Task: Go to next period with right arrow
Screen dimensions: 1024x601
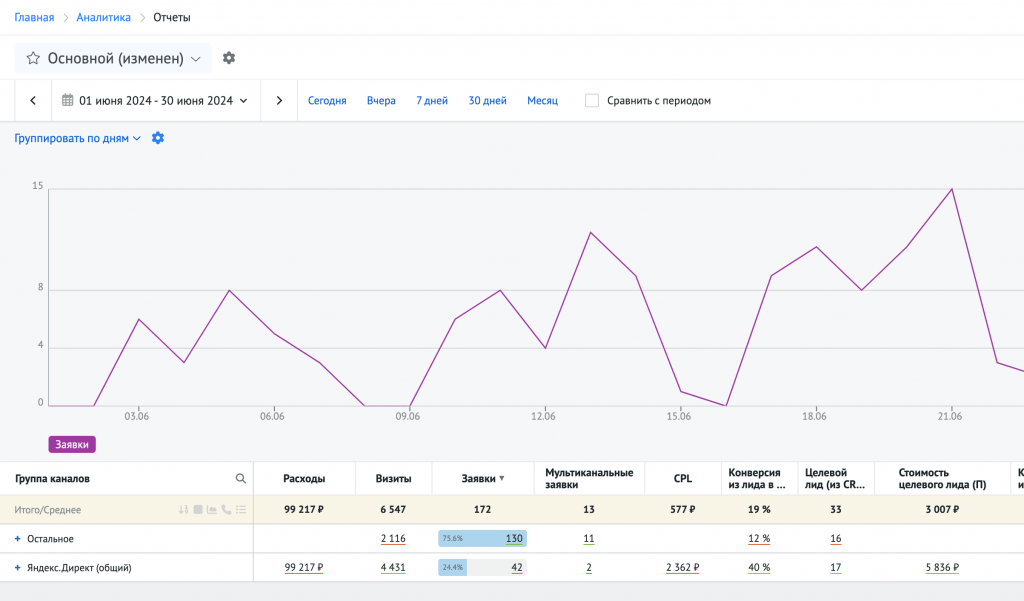Action: click(279, 101)
